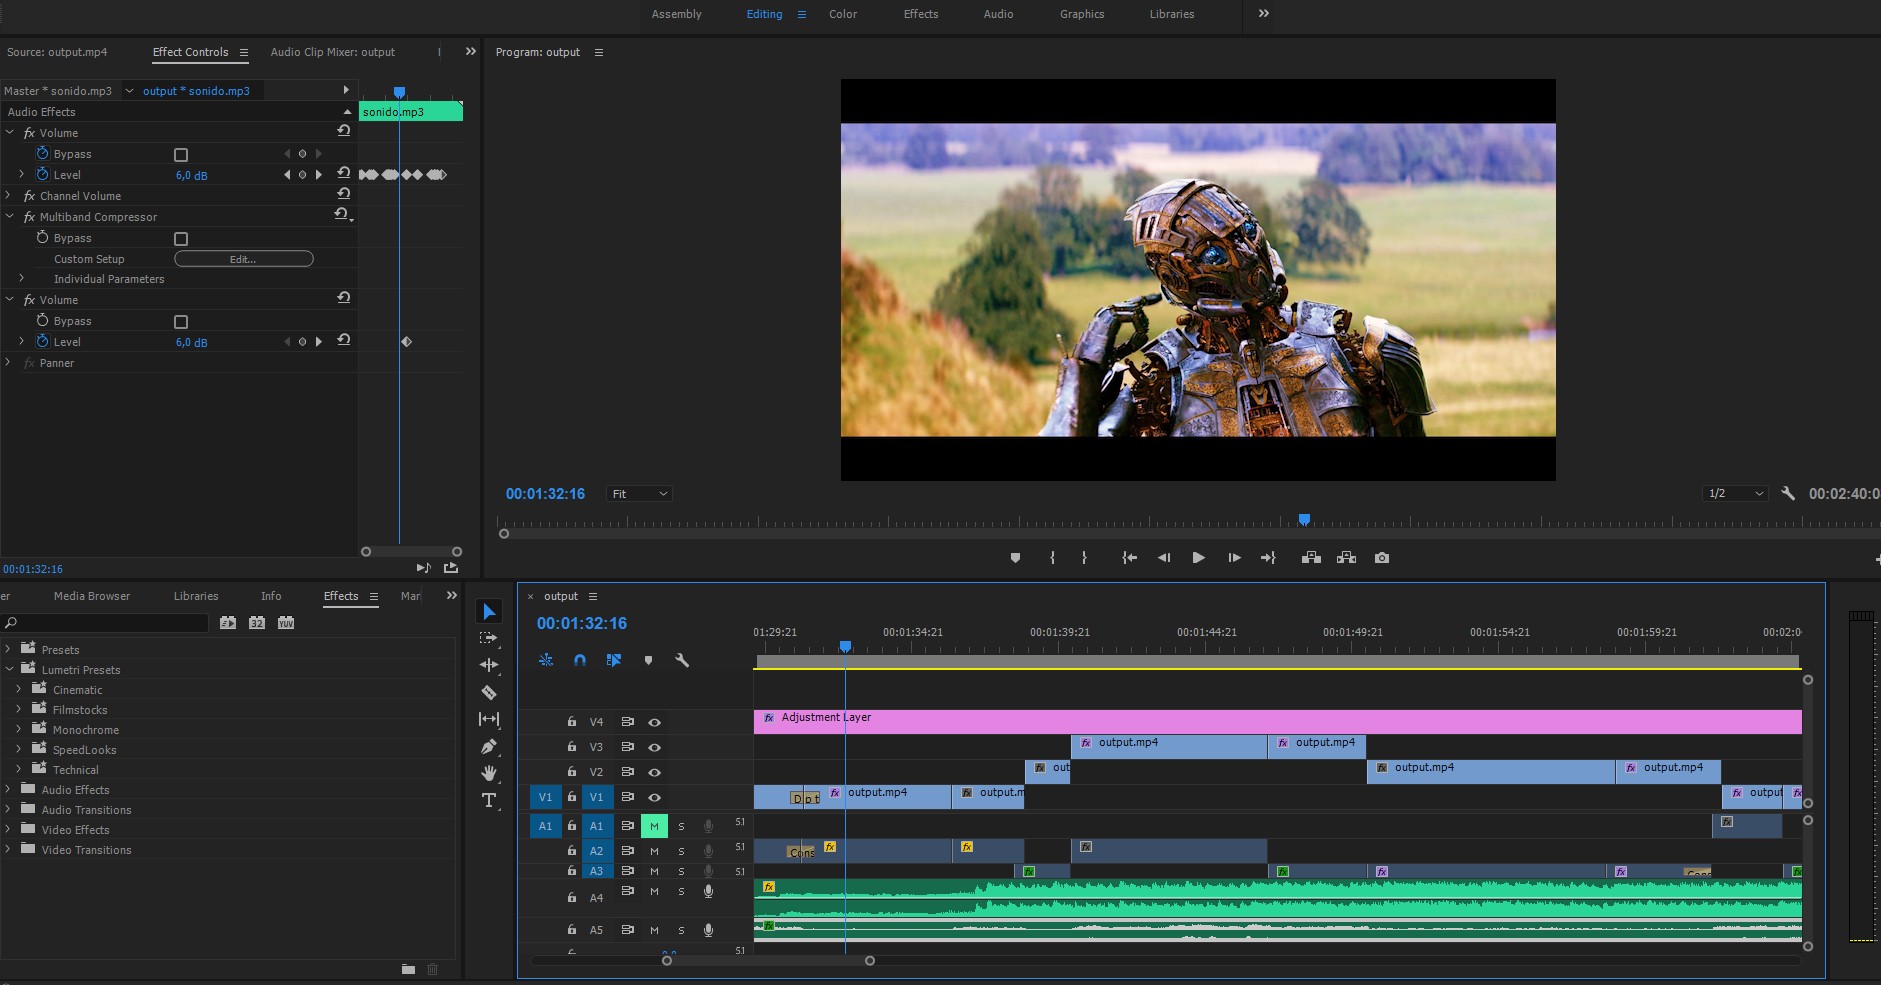This screenshot has height=985, width=1881.
Task: Create new custom bin in Effects
Action: click(x=408, y=968)
